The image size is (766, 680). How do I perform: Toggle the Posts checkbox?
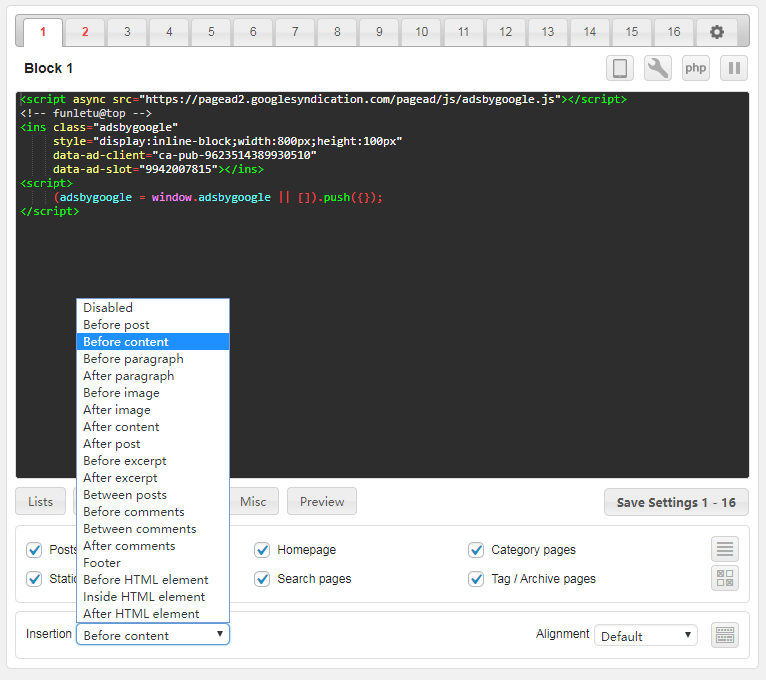[x=34, y=550]
